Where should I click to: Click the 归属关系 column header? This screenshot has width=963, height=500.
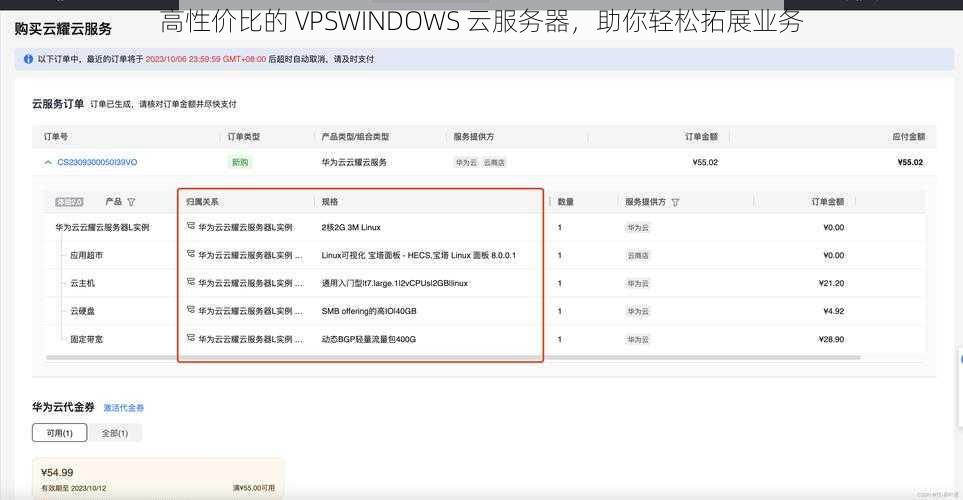(202, 201)
